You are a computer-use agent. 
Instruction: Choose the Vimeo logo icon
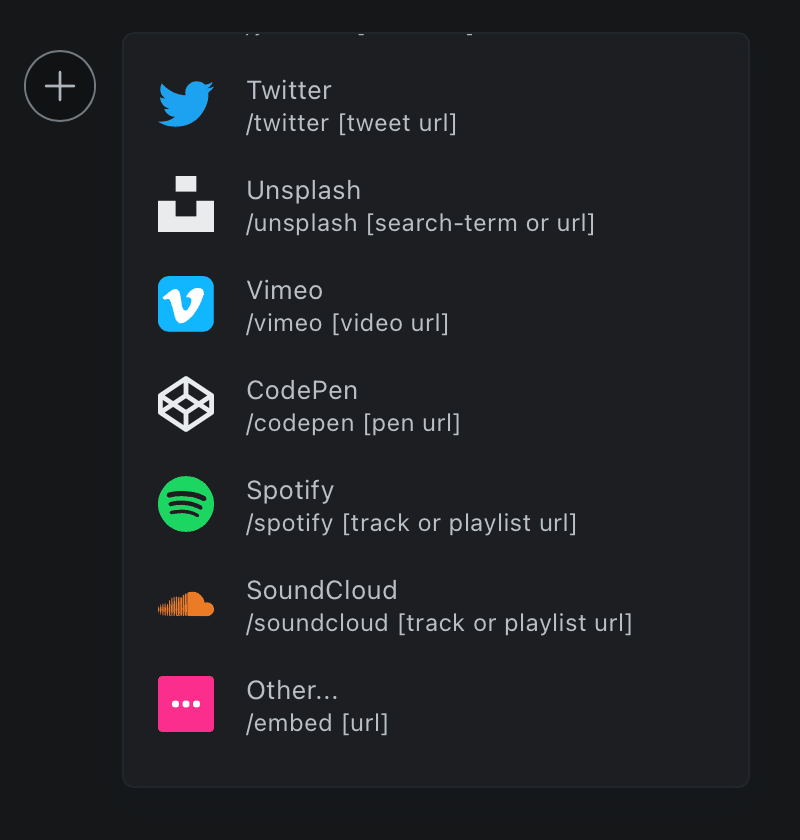click(x=186, y=304)
